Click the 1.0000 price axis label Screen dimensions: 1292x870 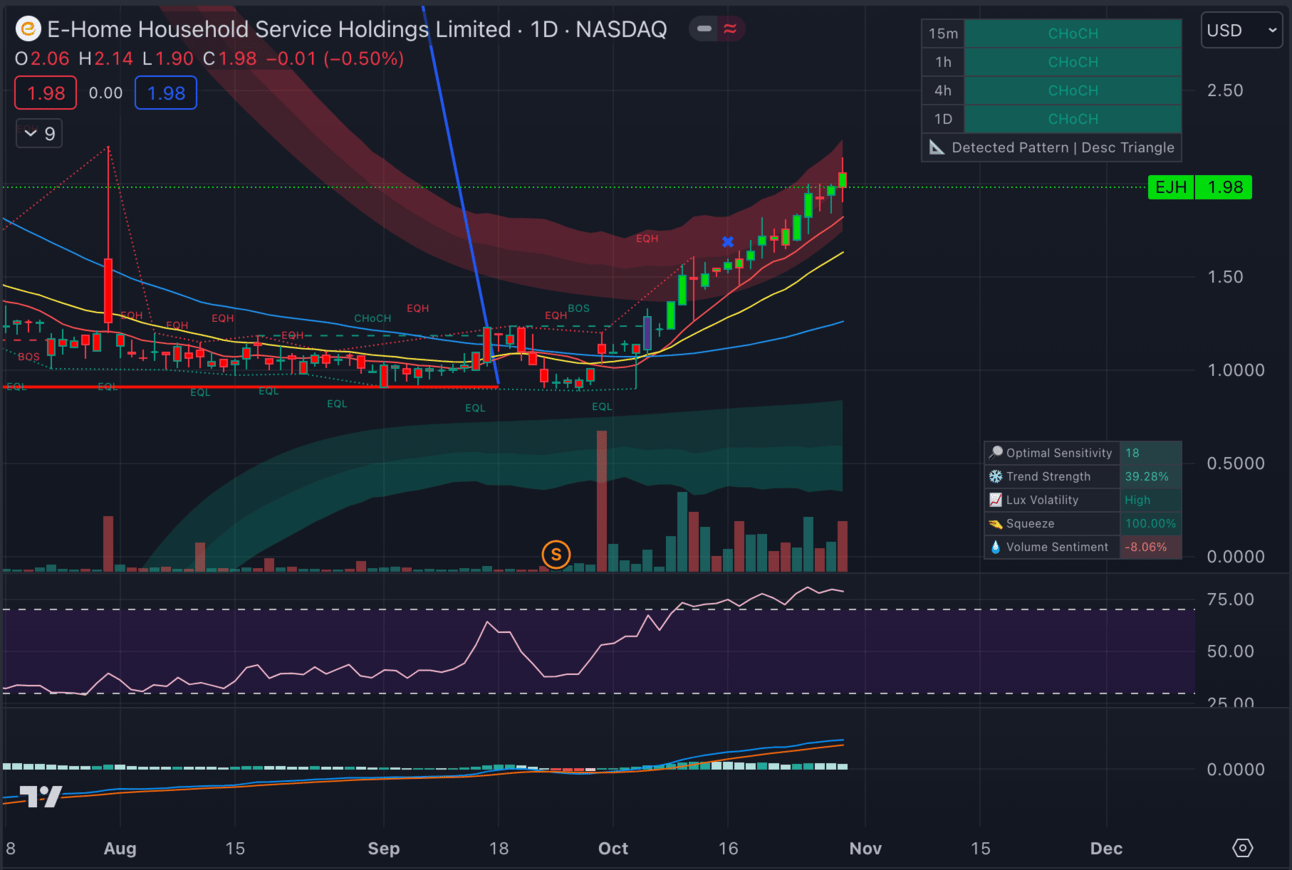point(1236,370)
